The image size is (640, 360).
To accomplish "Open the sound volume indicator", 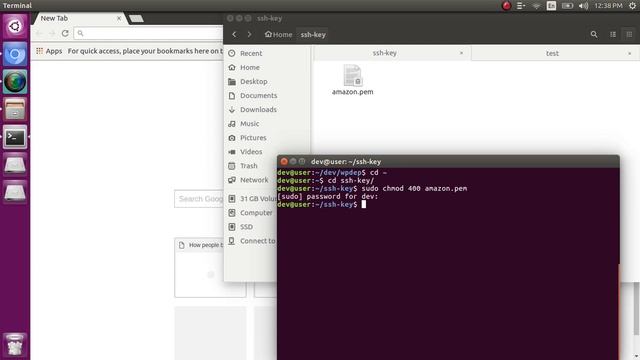I will [583, 6].
